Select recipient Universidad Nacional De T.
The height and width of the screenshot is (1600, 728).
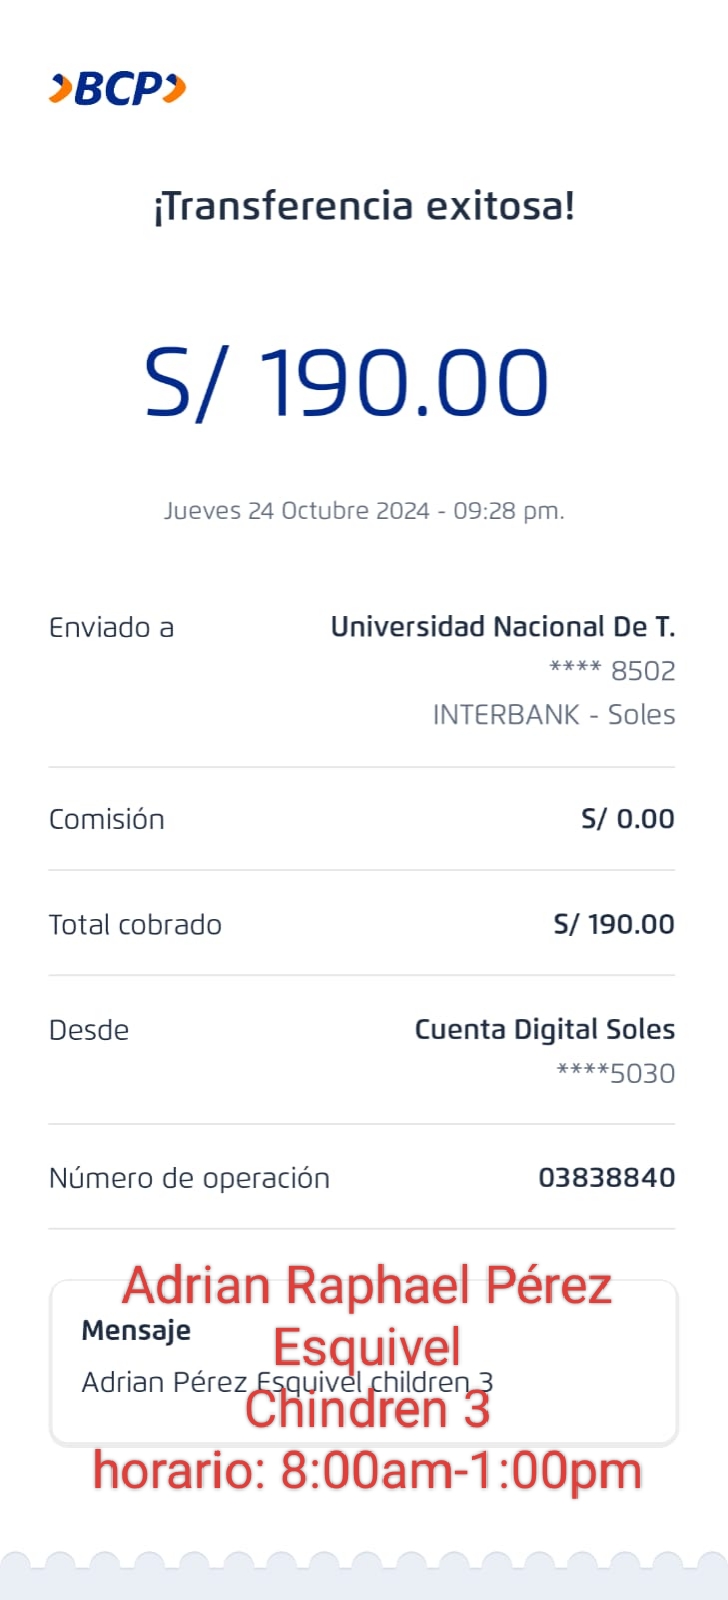(502, 627)
